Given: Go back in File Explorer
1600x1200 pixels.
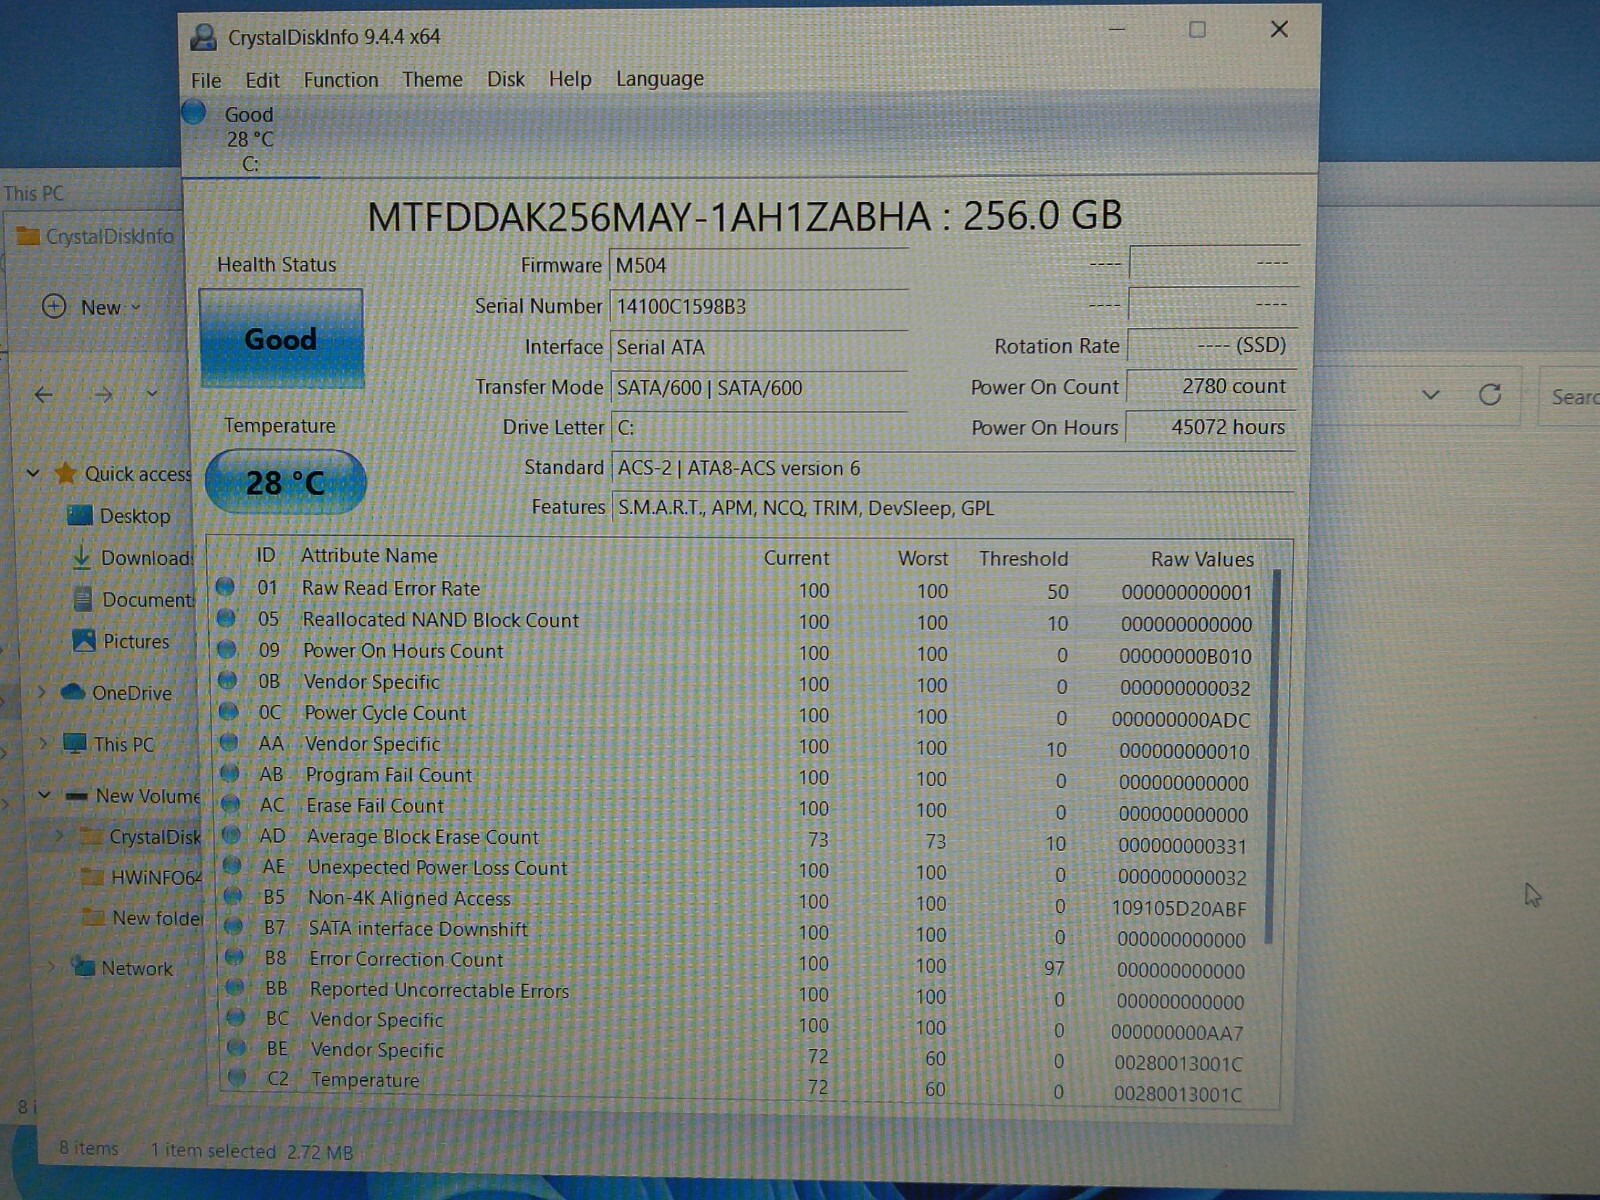Looking at the screenshot, I should point(44,395).
